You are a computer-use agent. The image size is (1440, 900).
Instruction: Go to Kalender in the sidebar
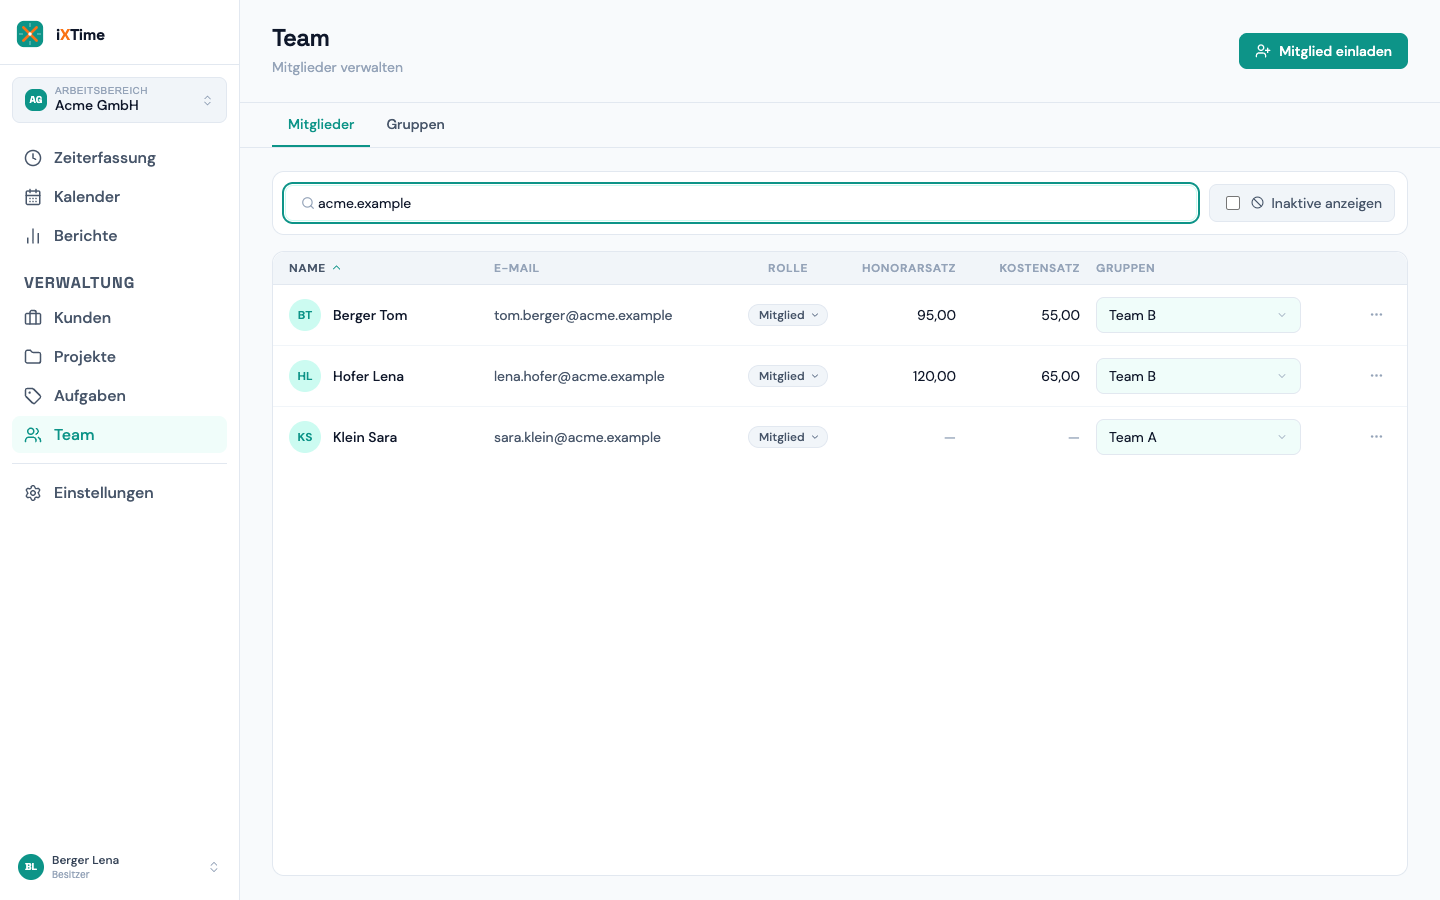[119, 197]
